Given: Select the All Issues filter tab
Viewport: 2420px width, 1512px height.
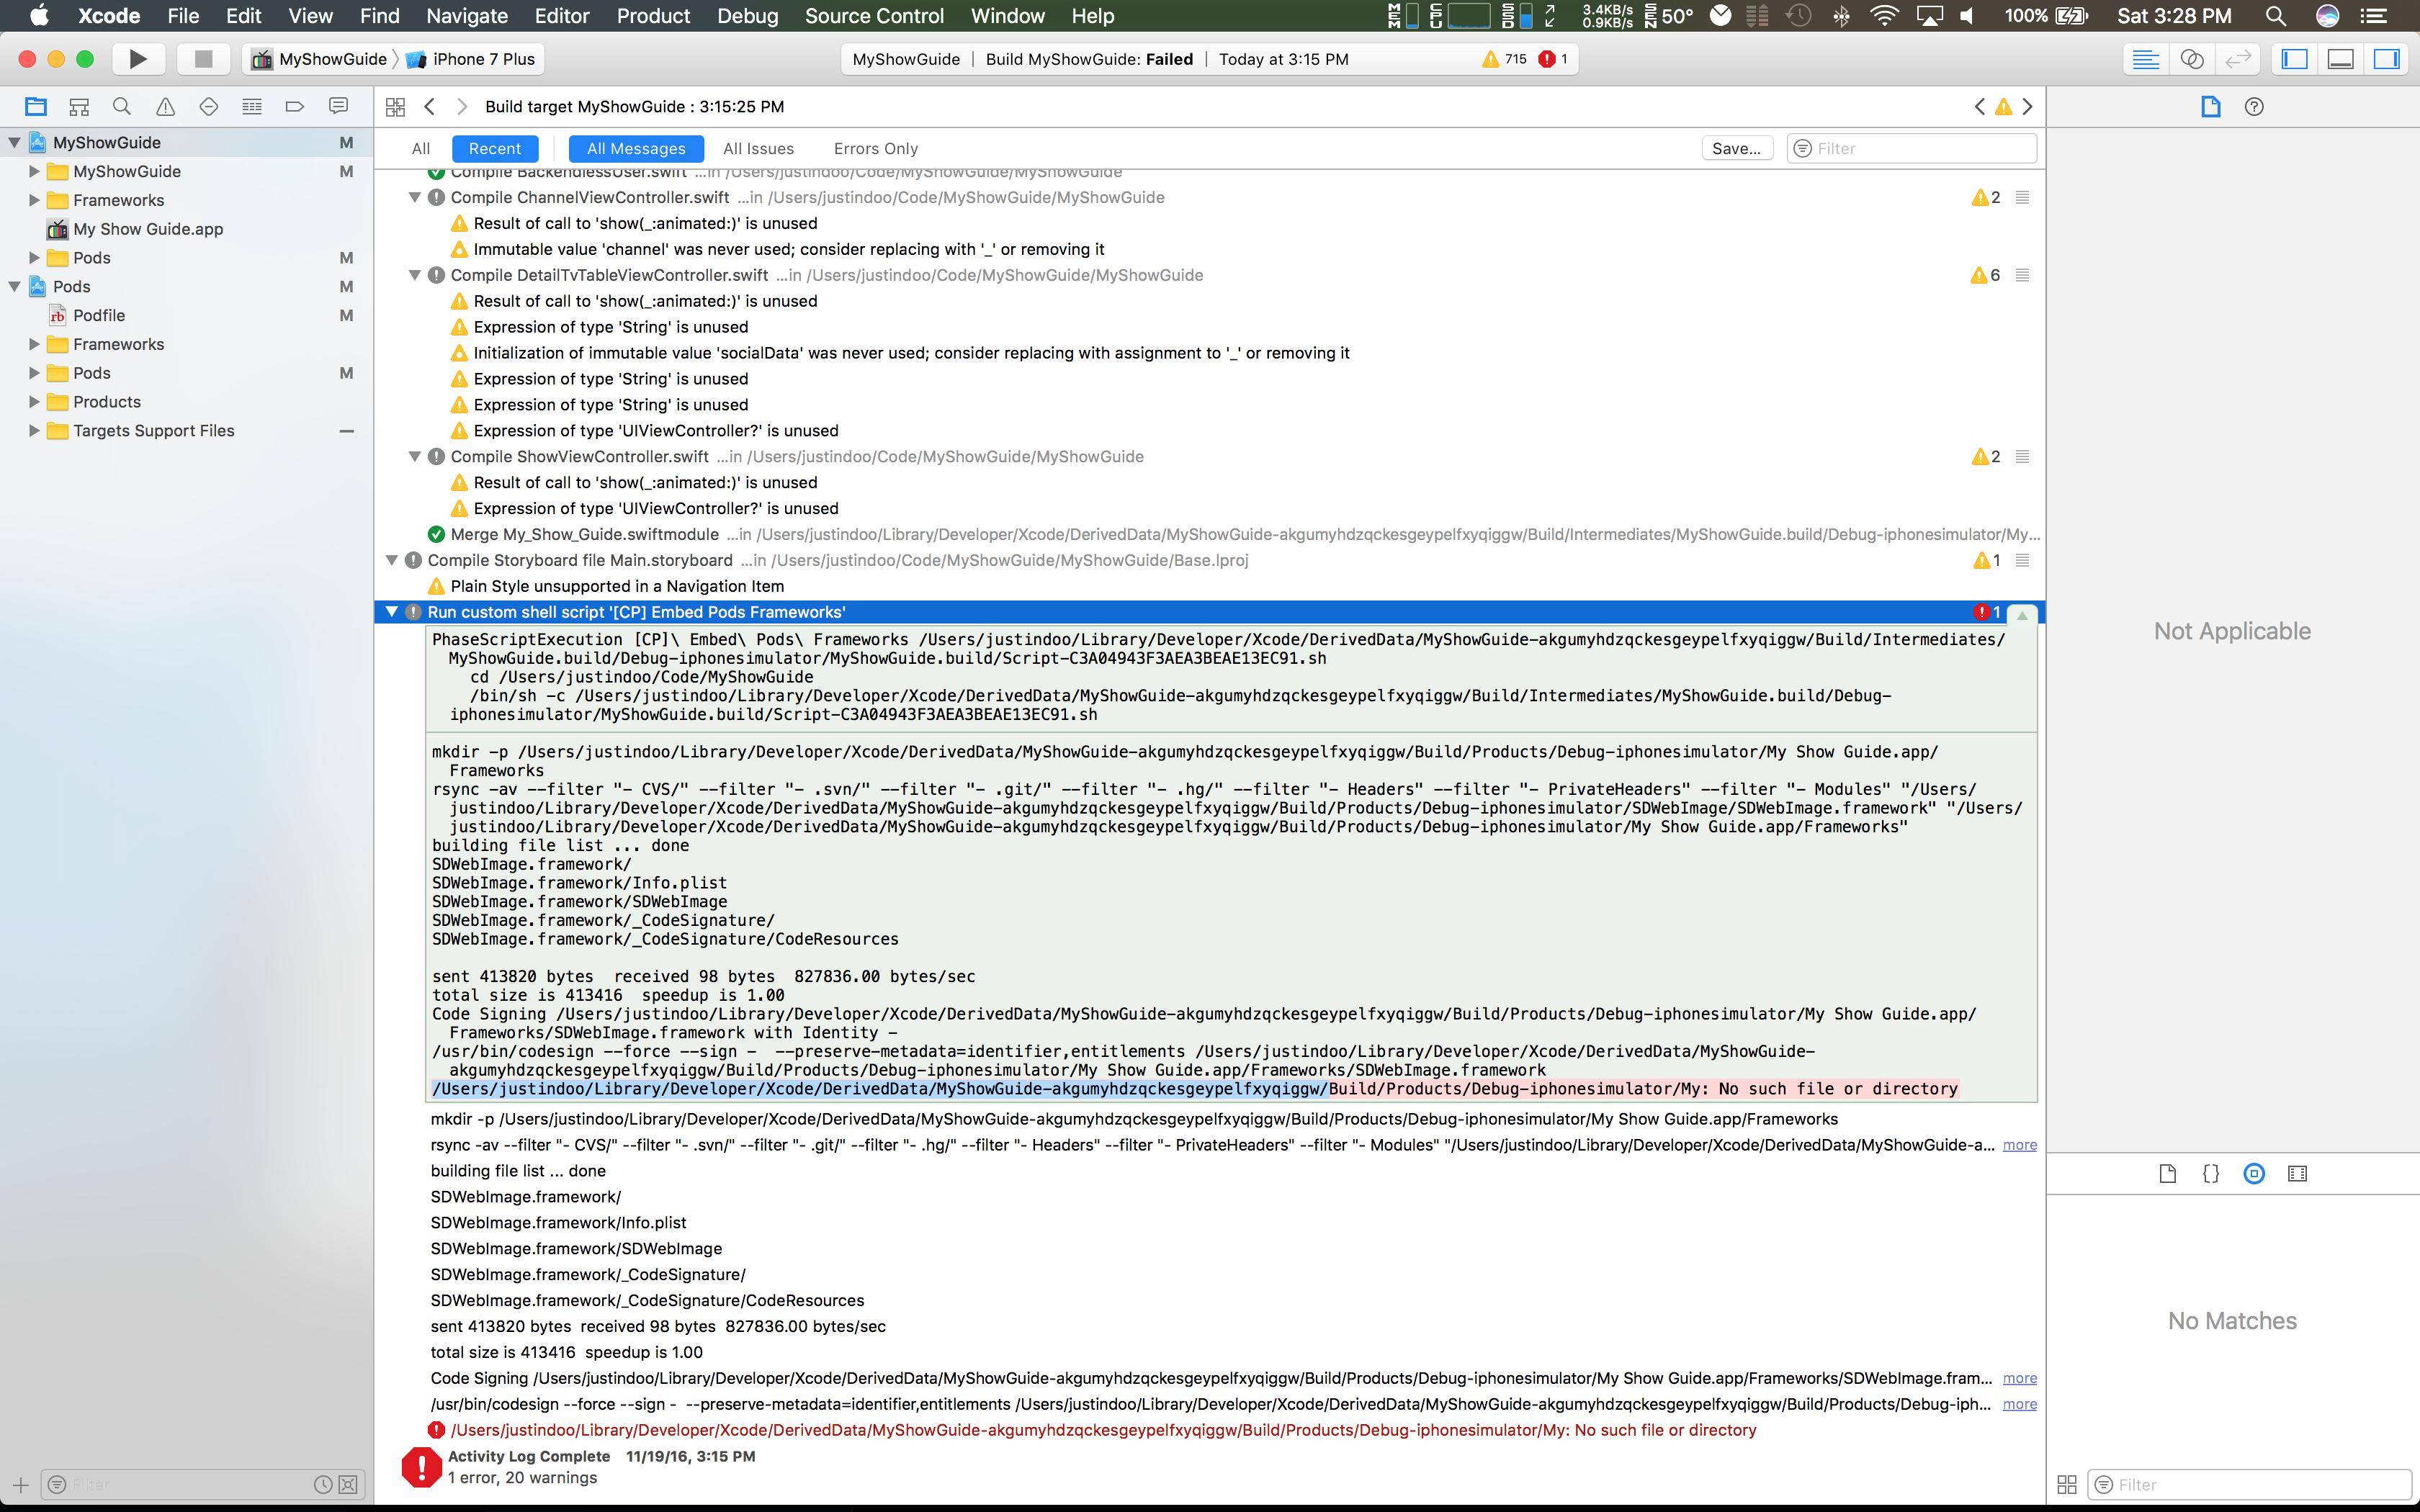Looking at the screenshot, I should [758, 148].
